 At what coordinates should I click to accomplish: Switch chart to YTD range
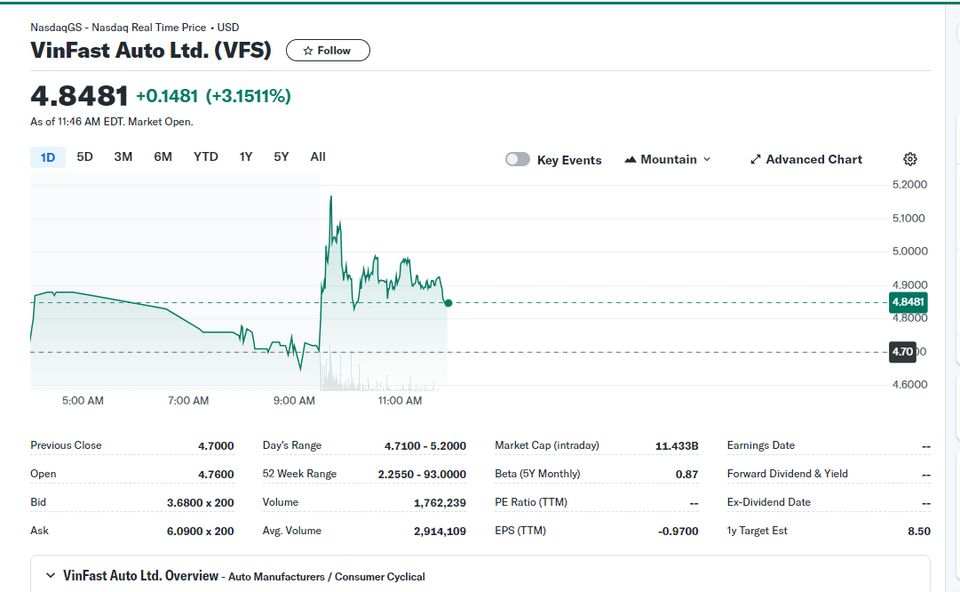(206, 157)
